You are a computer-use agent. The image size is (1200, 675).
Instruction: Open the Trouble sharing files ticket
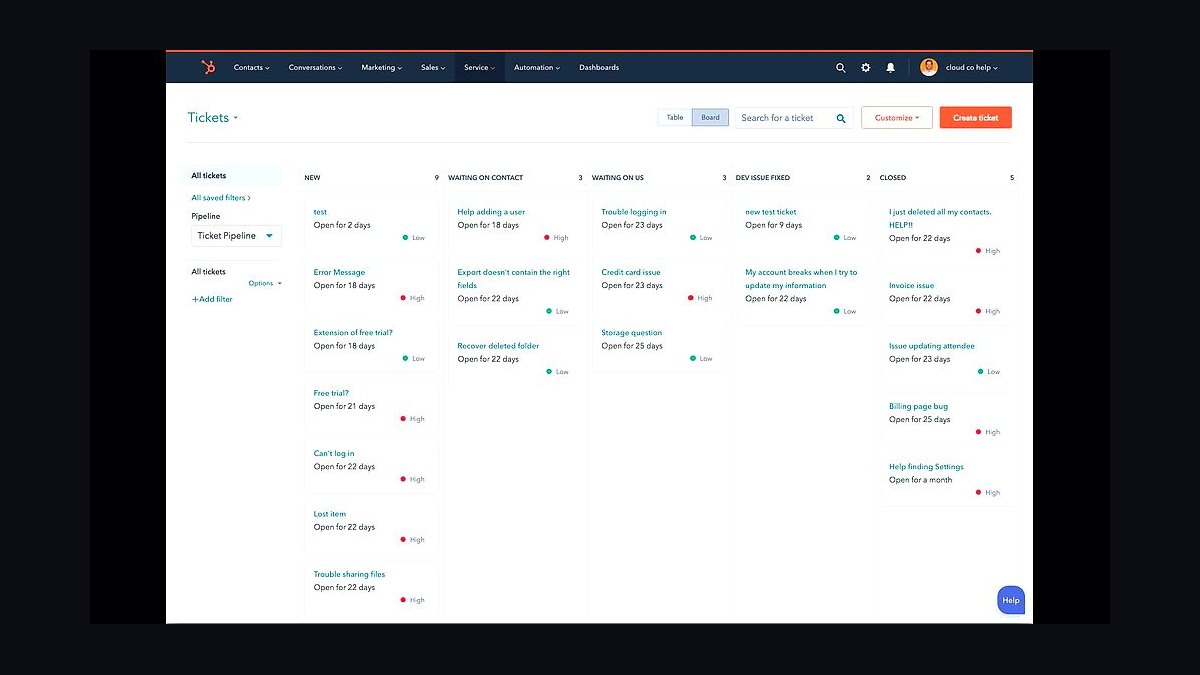tap(349, 575)
